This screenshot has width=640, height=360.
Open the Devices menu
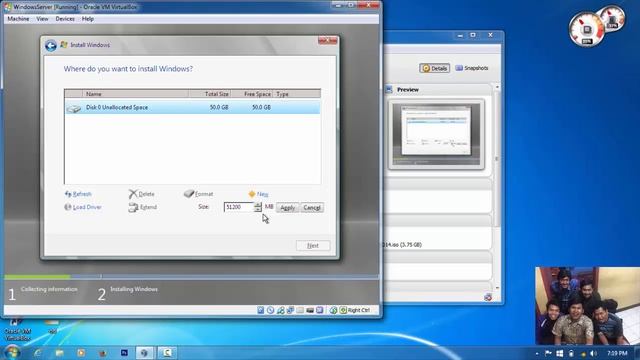[x=65, y=19]
